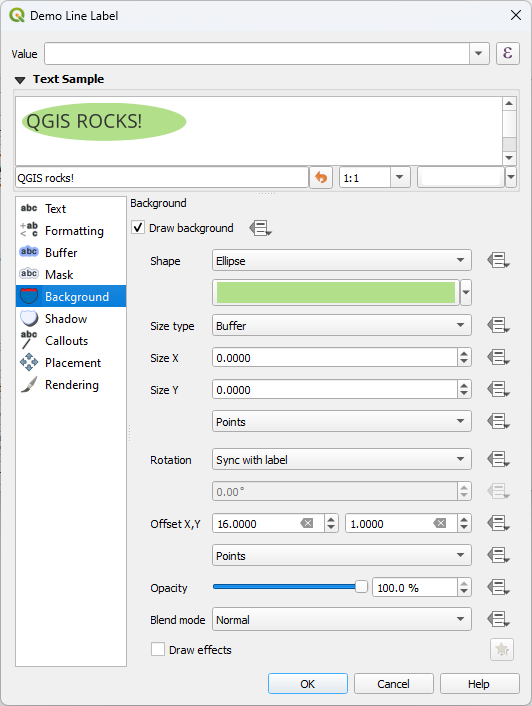Viewport: 532px width, 706px height.
Task: Click the green background fill color swatch
Action: (336, 293)
